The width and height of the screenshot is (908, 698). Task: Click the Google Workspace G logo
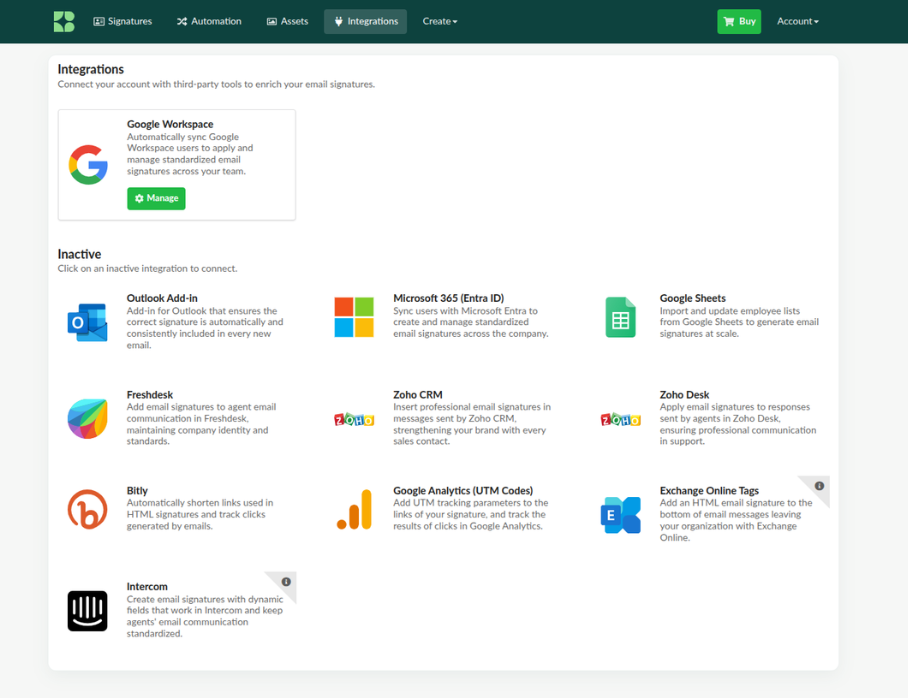[88, 165]
